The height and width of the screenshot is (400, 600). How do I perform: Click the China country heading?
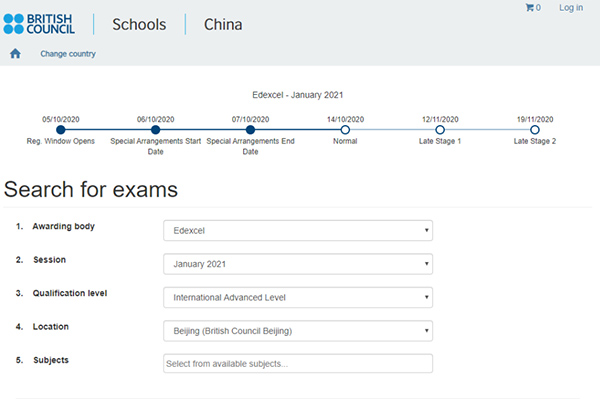coord(223,24)
